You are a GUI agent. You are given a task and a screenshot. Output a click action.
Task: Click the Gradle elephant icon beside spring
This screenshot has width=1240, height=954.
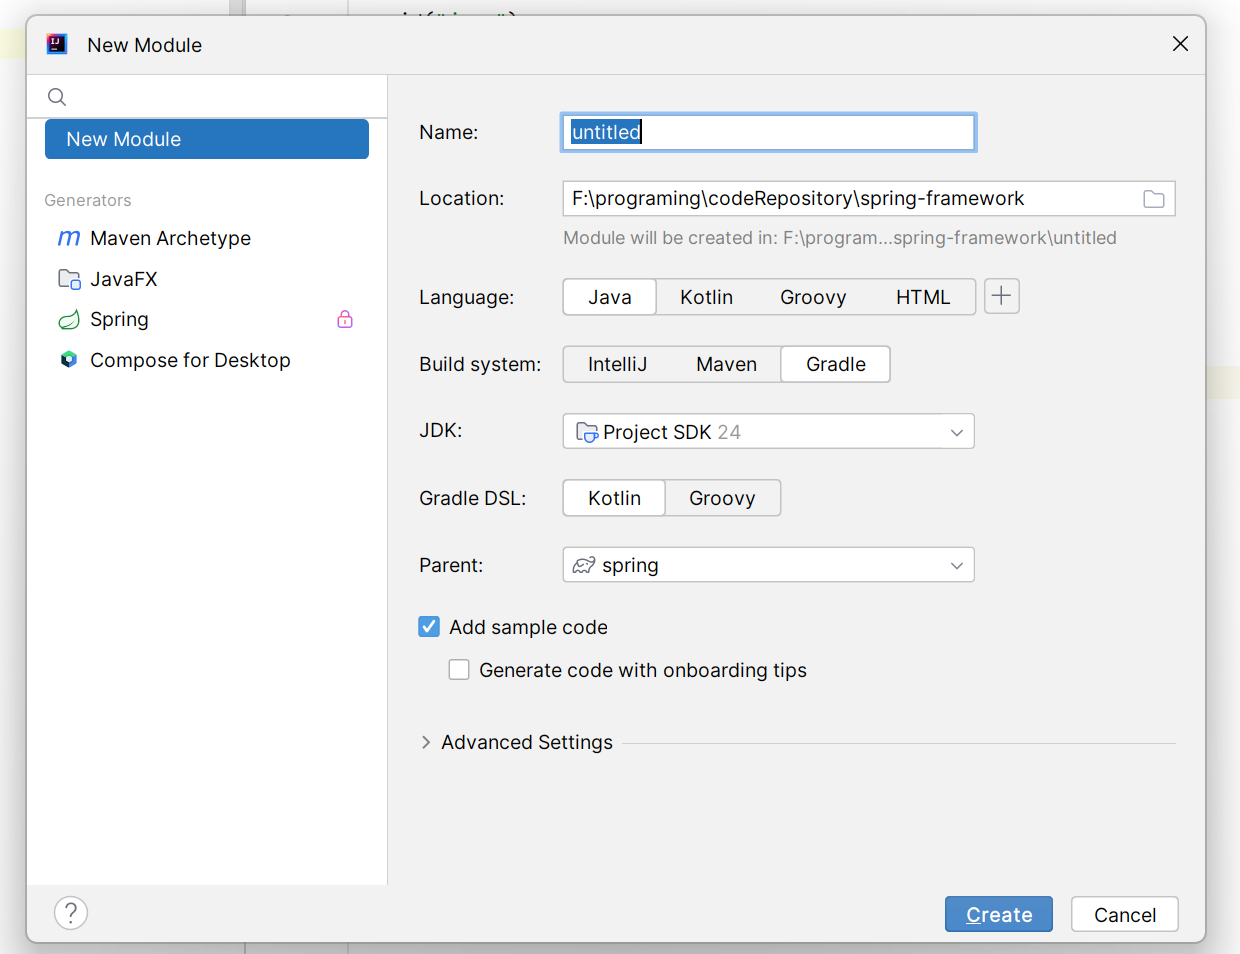pos(584,565)
